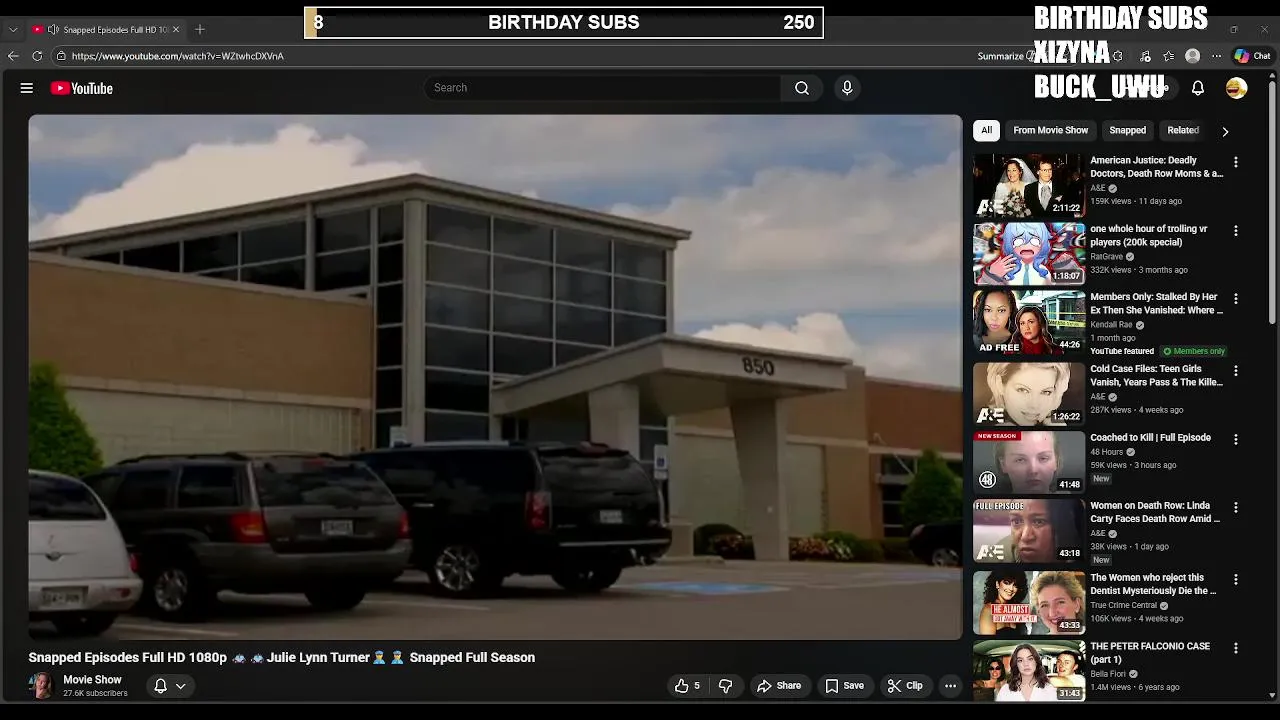Toggle the Movie Show notification bell
The width and height of the screenshot is (1280, 720).
(x=160, y=686)
